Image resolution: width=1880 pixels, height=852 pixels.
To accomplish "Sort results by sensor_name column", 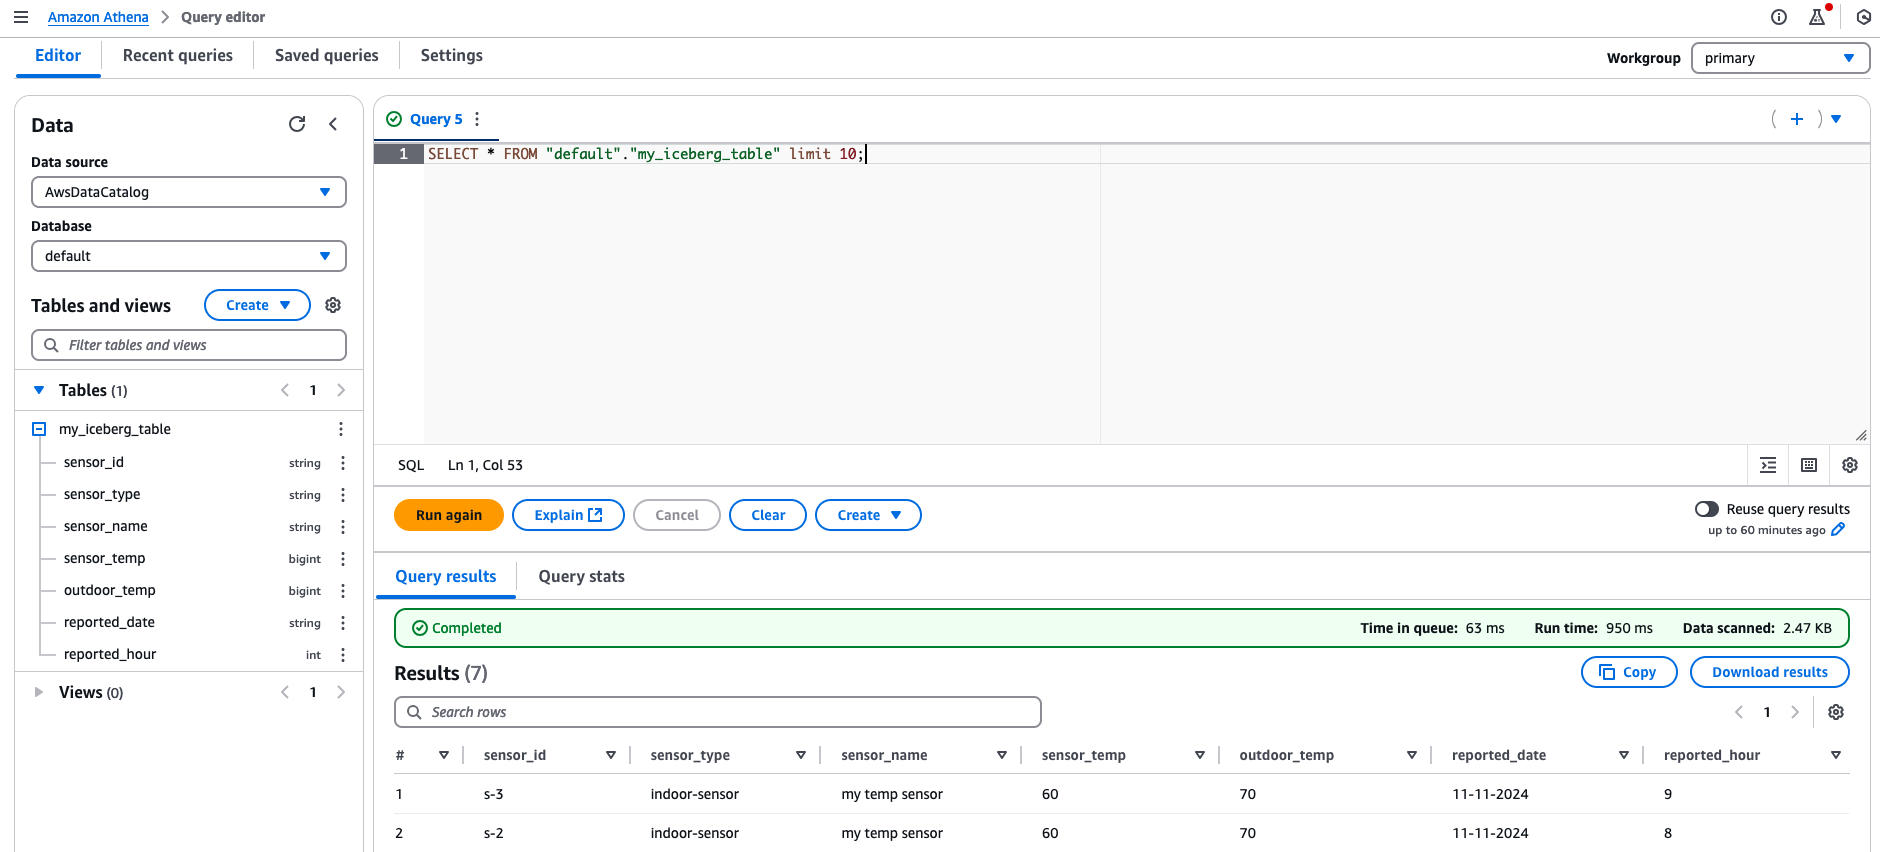I will 1002,755.
